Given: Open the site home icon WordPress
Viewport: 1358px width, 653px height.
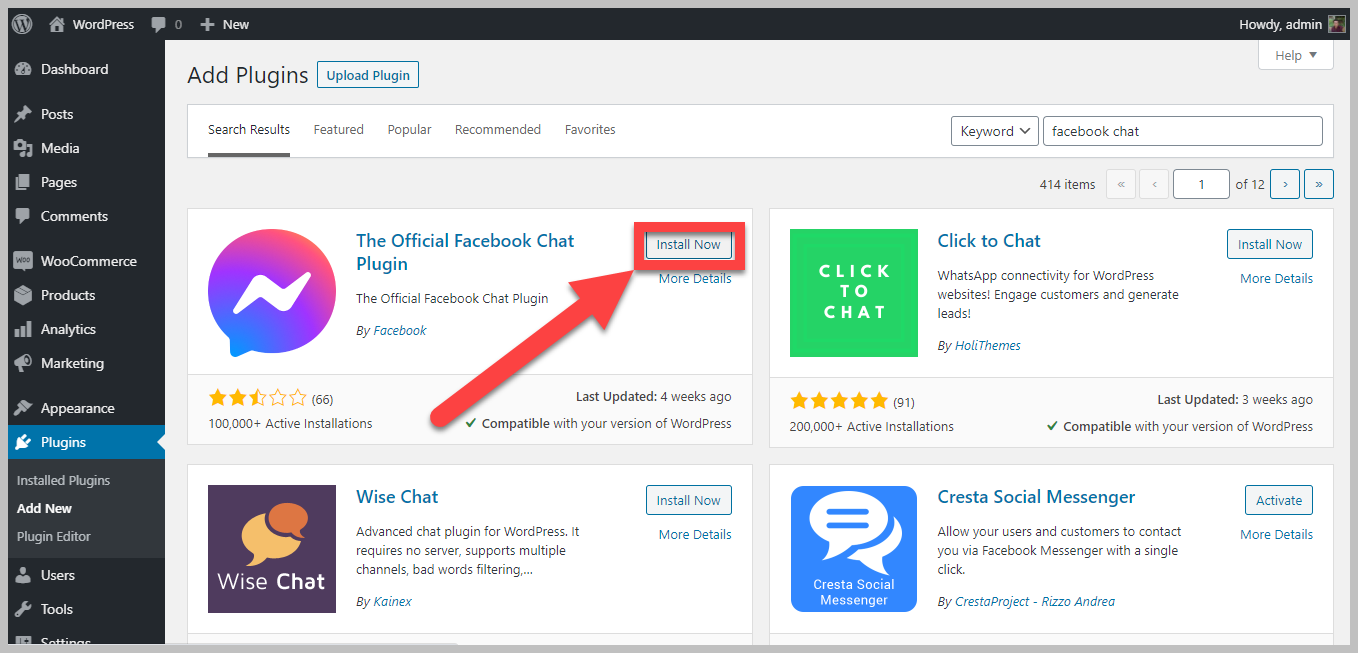Looking at the screenshot, I should coord(91,24).
